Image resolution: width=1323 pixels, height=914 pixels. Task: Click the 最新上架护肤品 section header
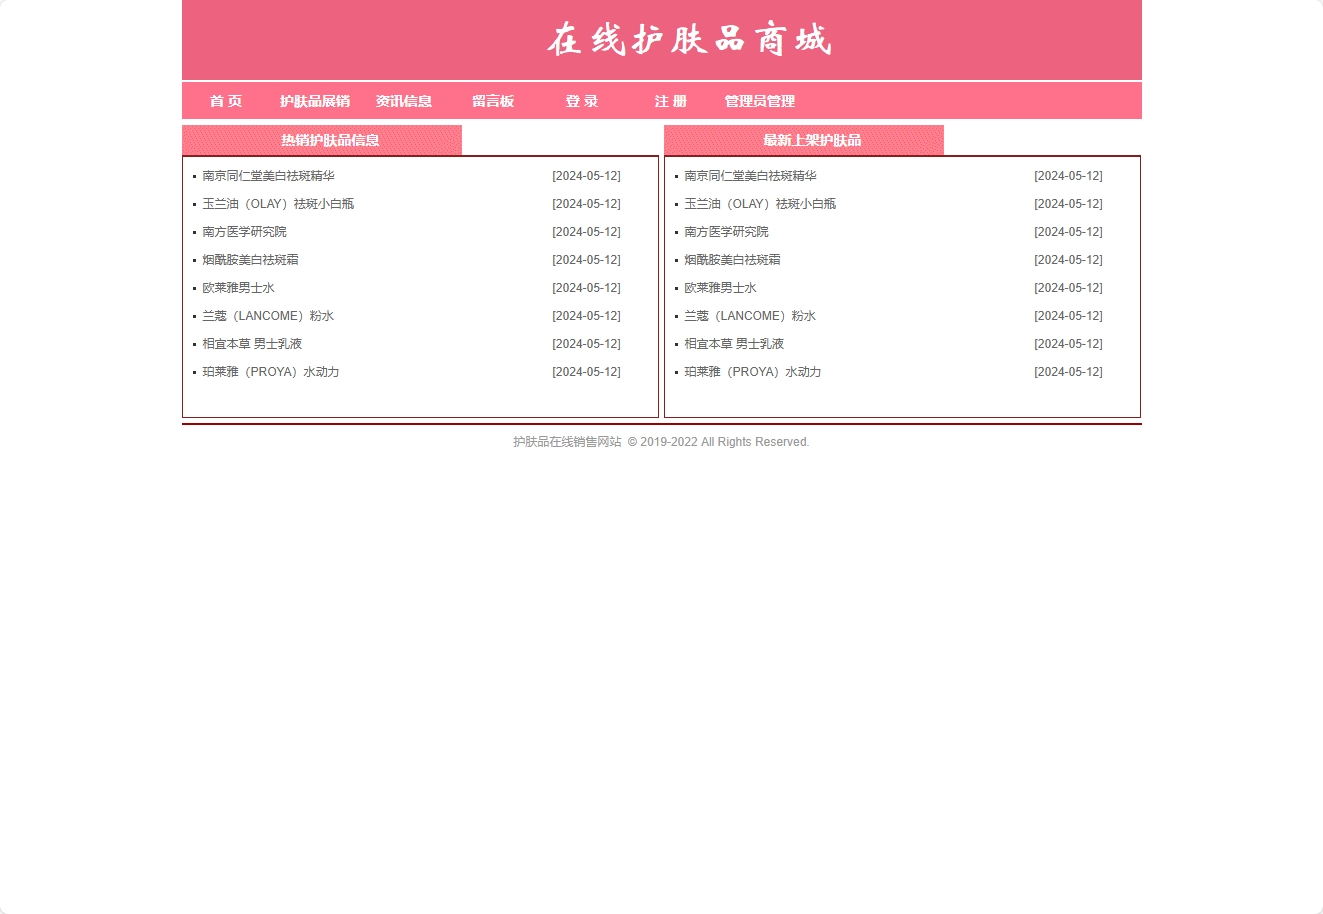[x=810, y=140]
